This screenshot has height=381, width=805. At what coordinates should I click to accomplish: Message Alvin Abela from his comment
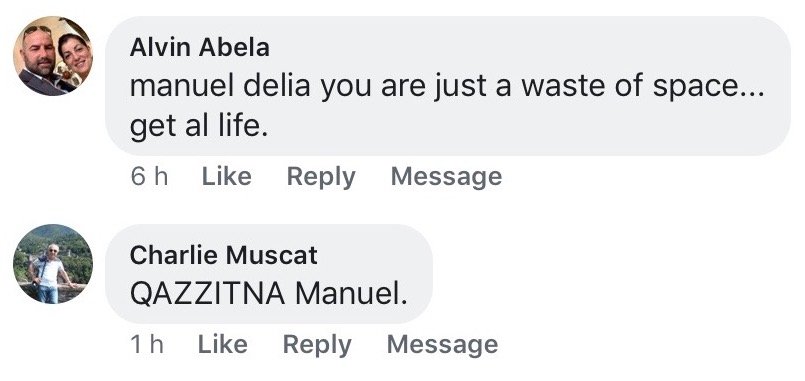(446, 177)
